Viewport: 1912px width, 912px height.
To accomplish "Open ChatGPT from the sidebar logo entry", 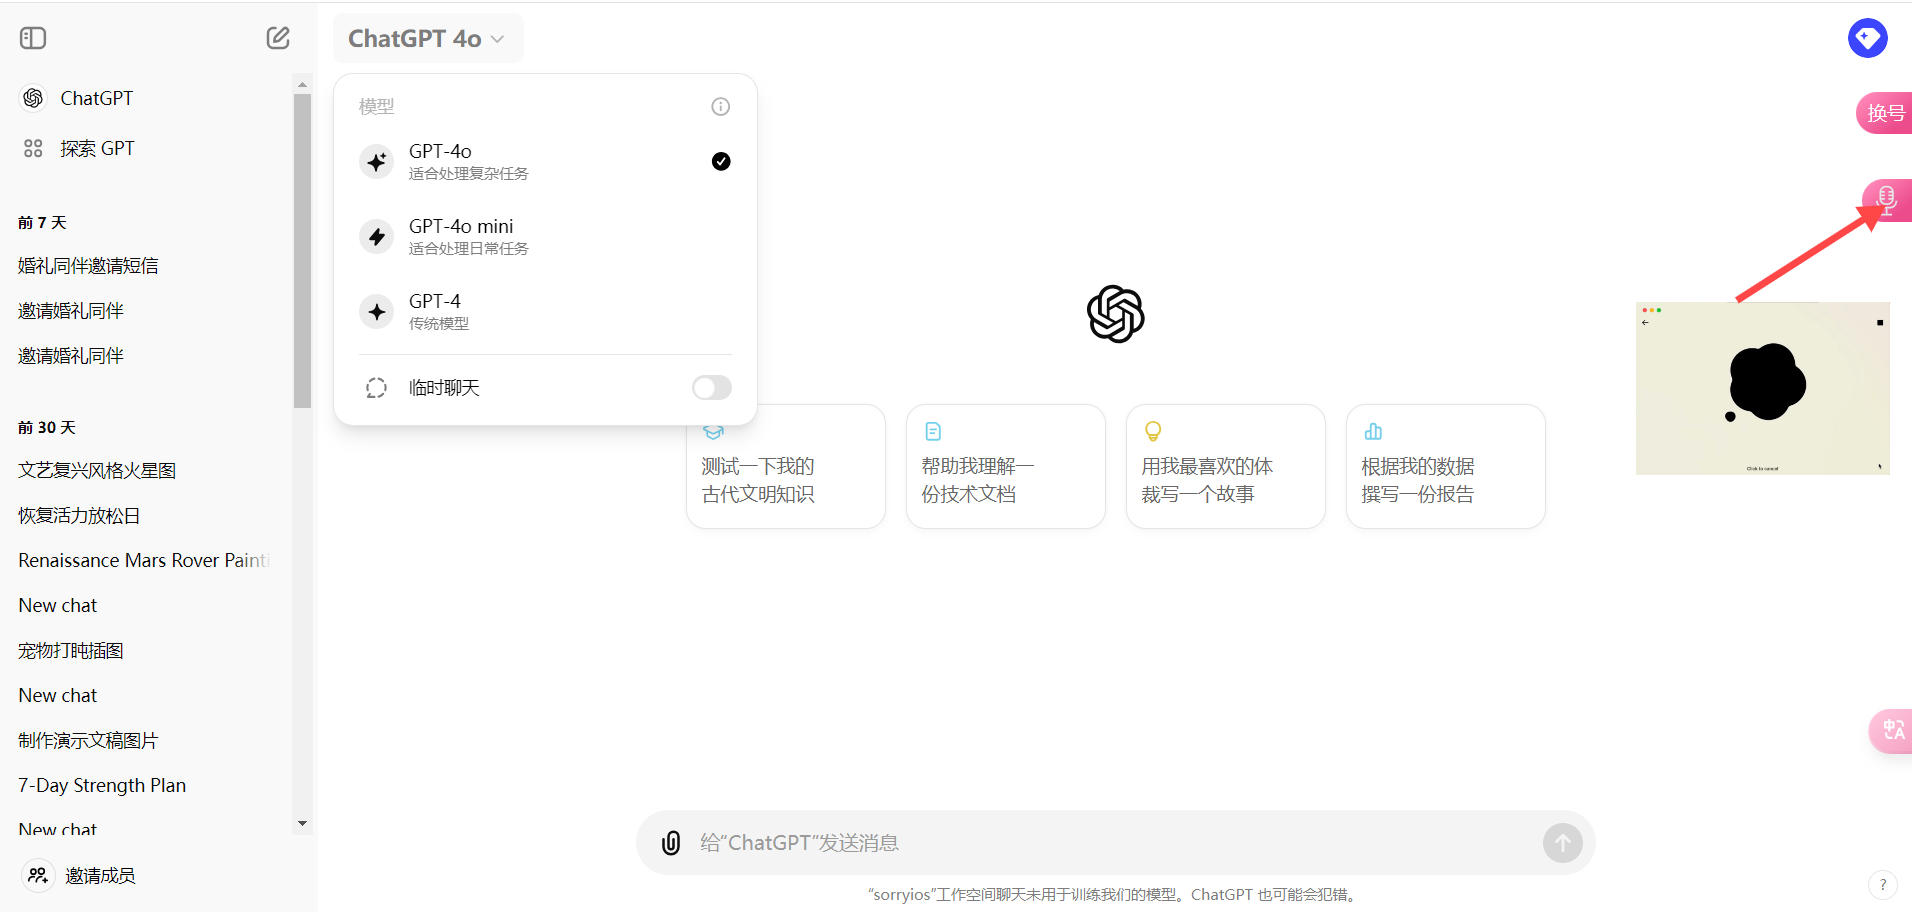I will pyautogui.click(x=33, y=98).
